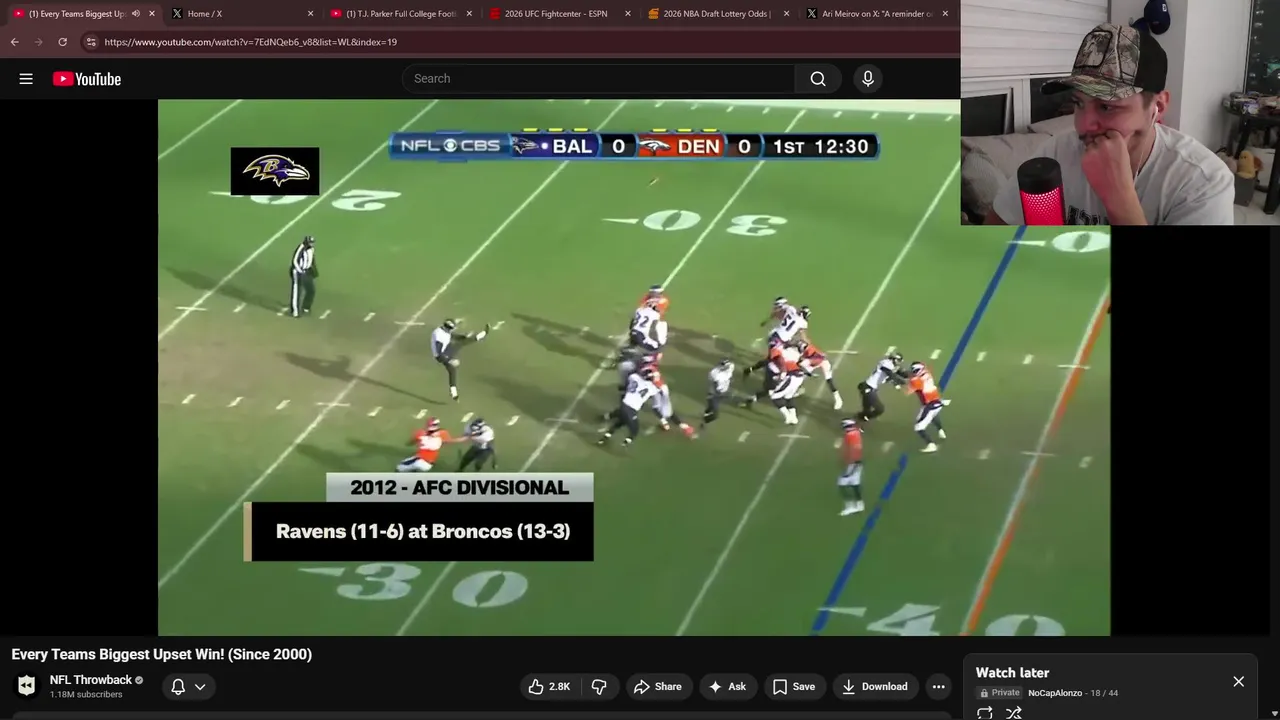View site information icon in address bar

click(91, 42)
